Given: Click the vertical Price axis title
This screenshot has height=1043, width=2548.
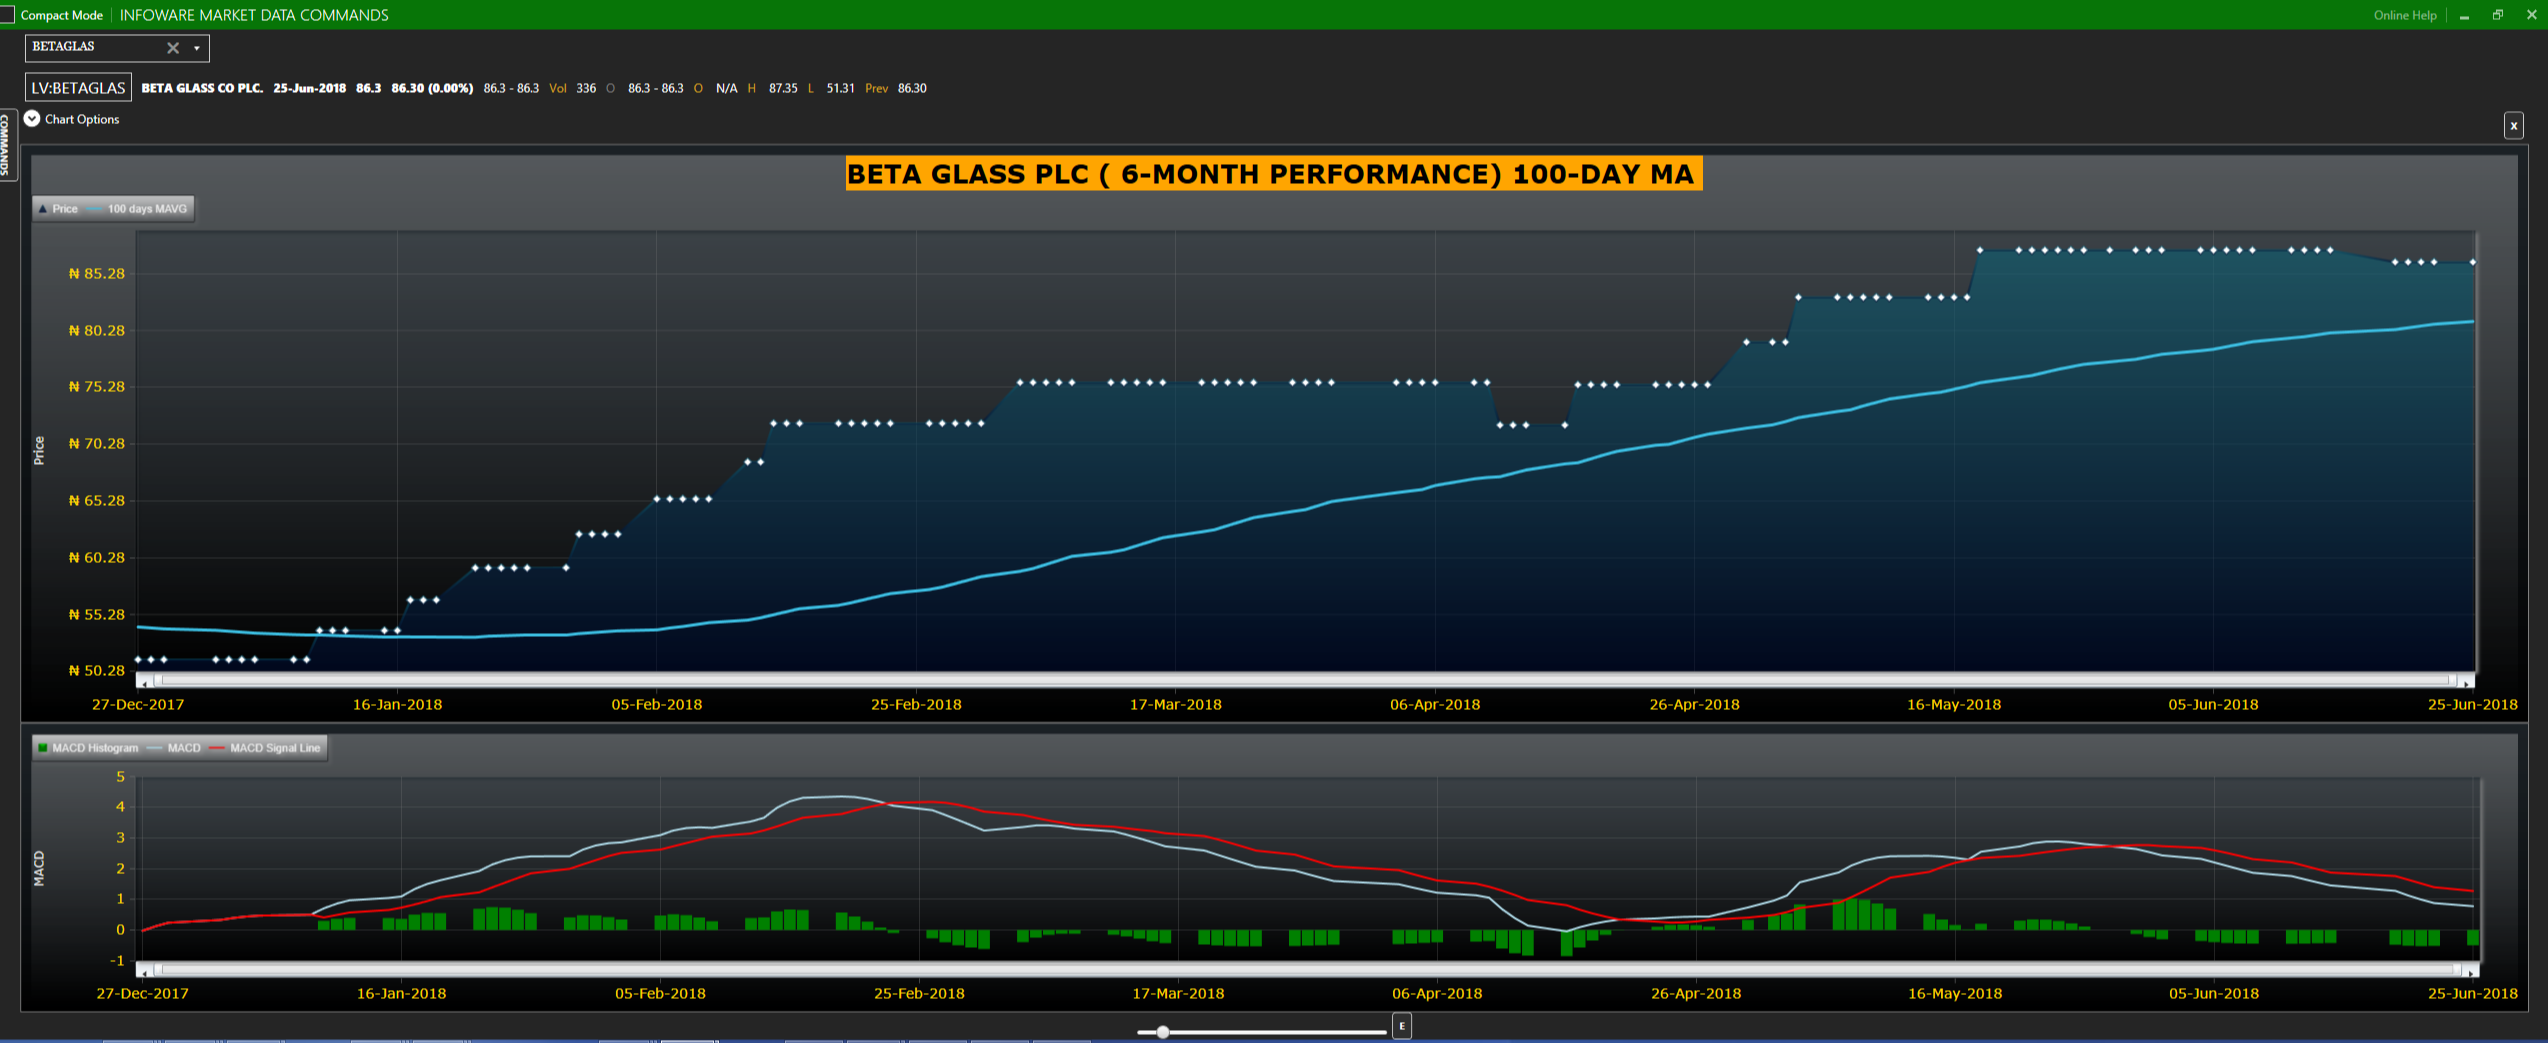Looking at the screenshot, I should 39,451.
